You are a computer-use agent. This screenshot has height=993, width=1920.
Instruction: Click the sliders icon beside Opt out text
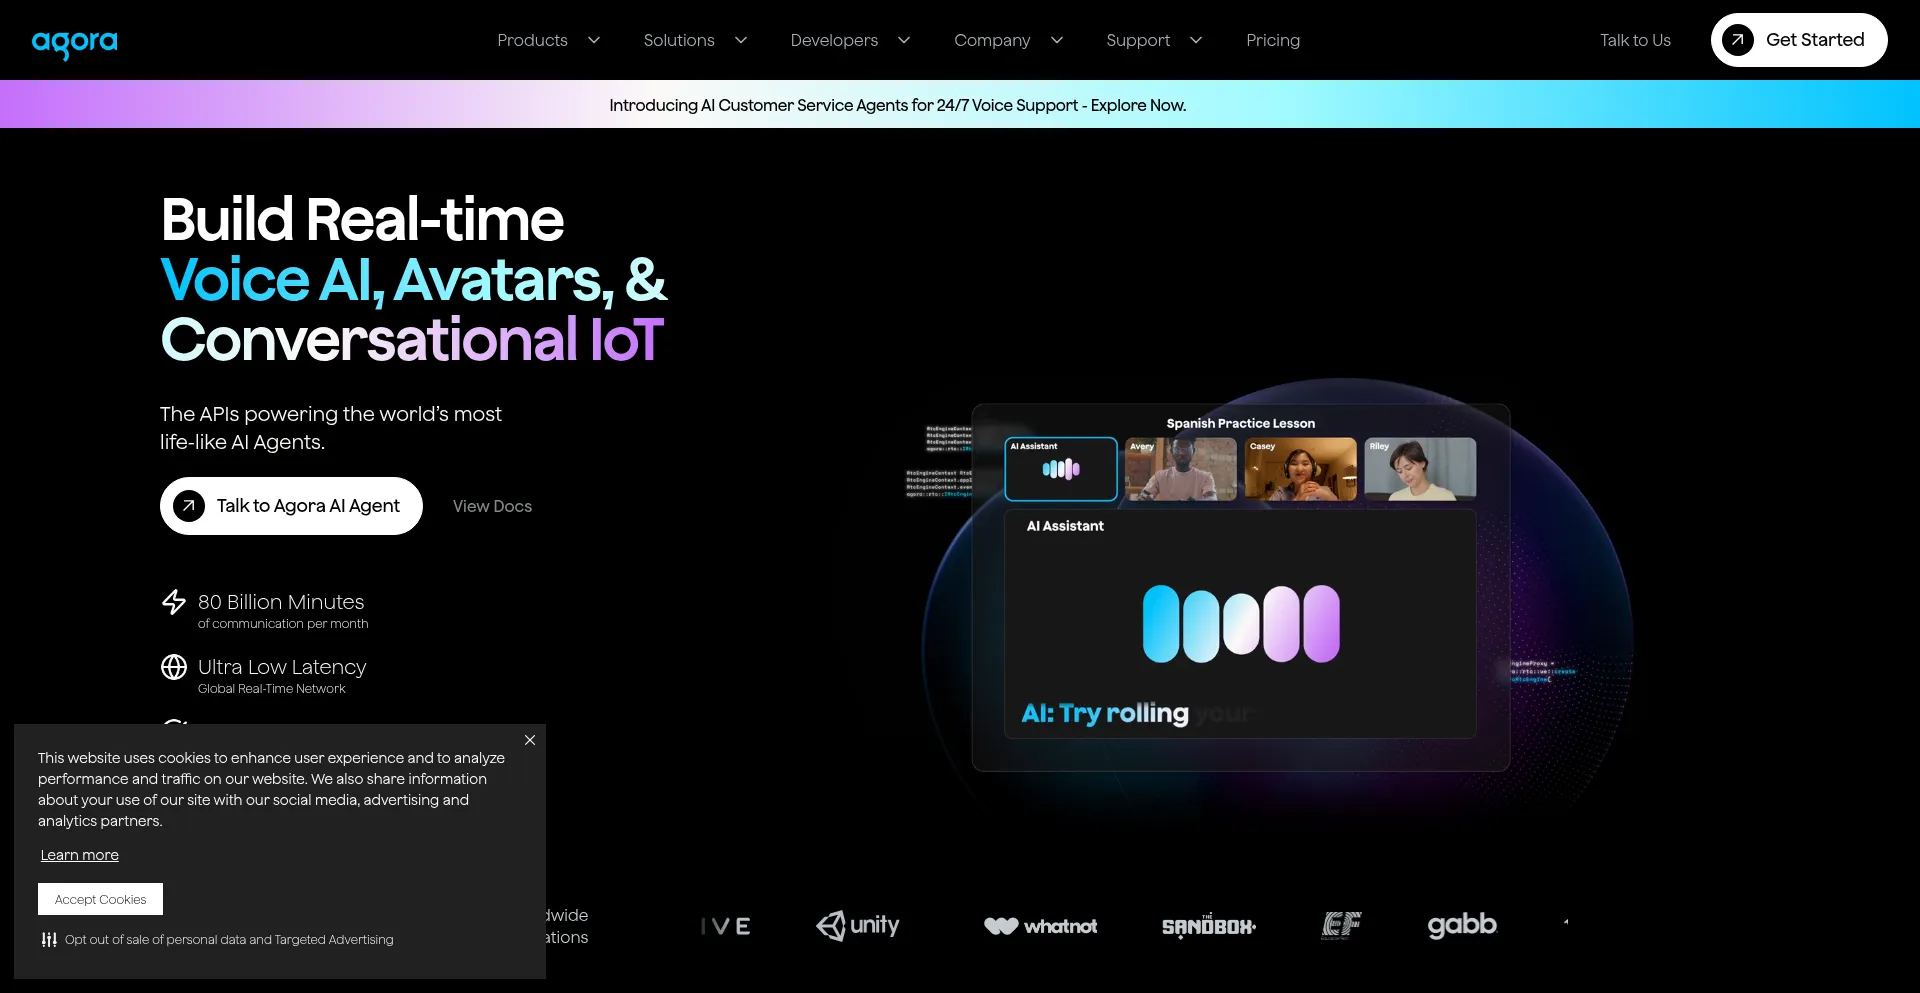(x=49, y=940)
